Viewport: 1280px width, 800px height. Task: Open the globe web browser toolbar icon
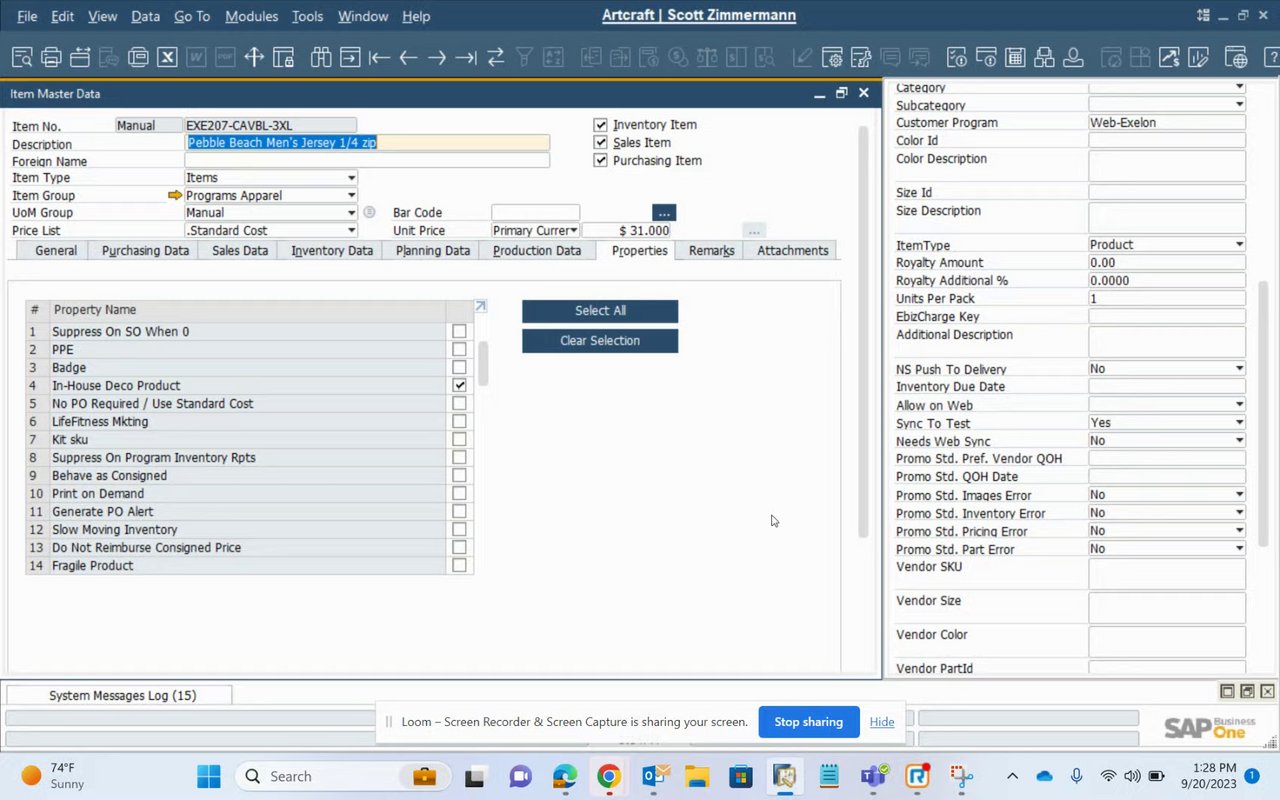click(1236, 57)
